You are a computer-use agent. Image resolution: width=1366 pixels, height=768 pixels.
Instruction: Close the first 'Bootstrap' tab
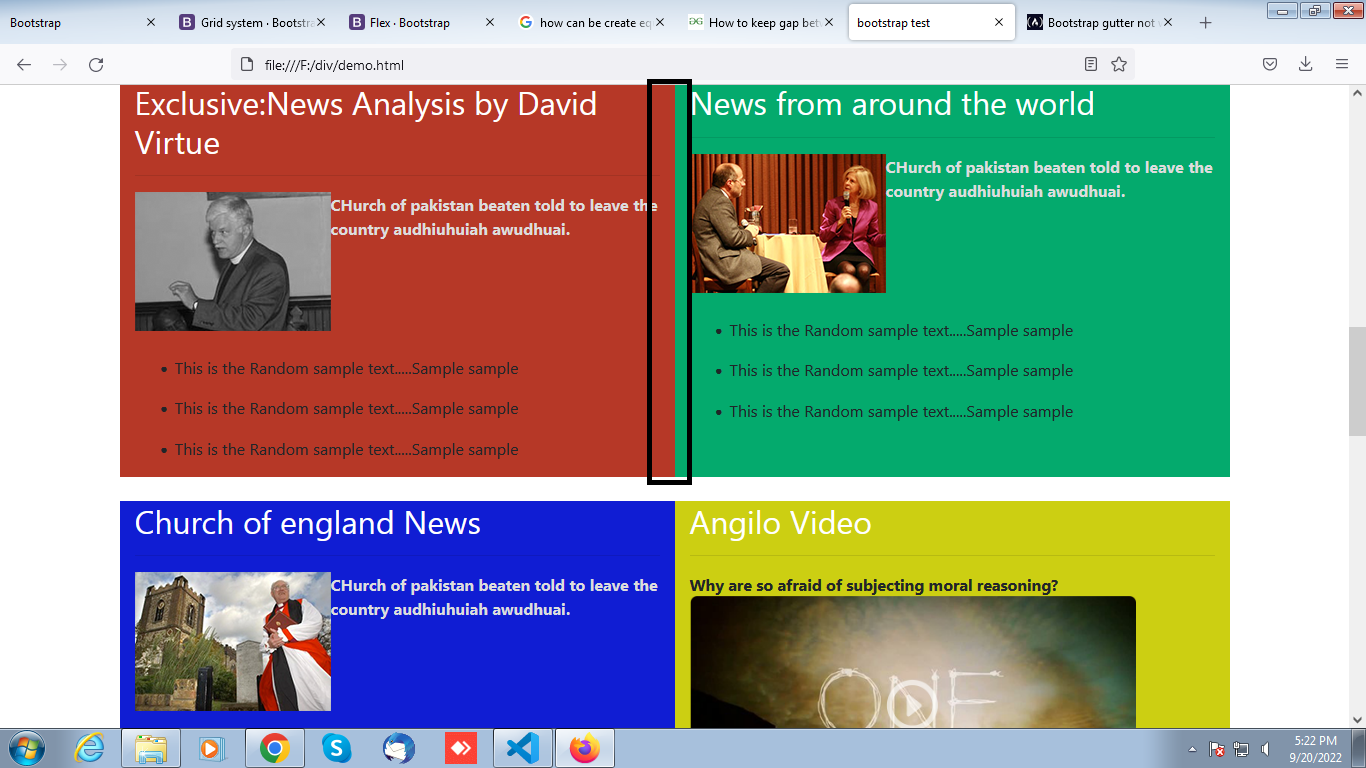click(151, 23)
